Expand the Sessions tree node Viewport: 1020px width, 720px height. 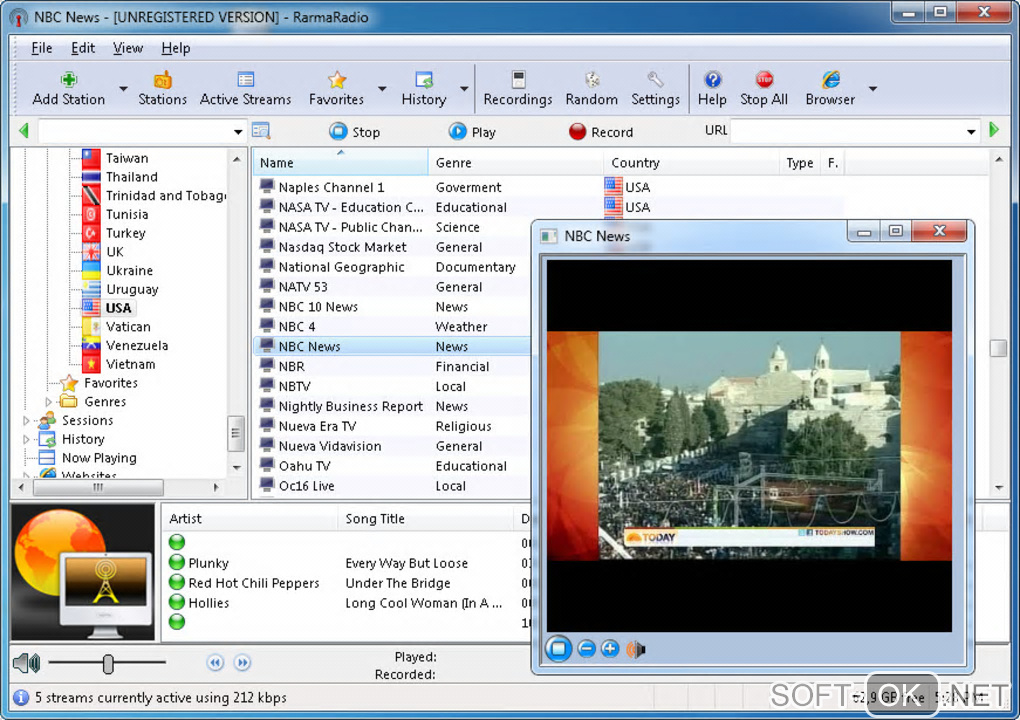27,421
